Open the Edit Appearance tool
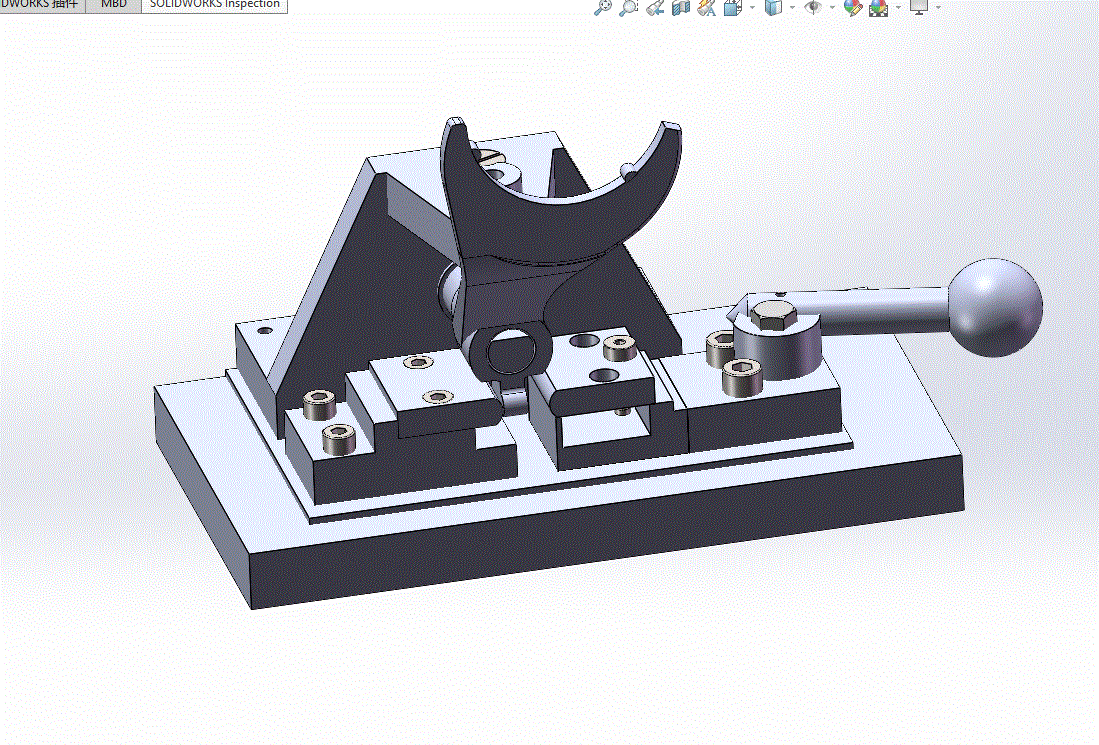 [852, 8]
